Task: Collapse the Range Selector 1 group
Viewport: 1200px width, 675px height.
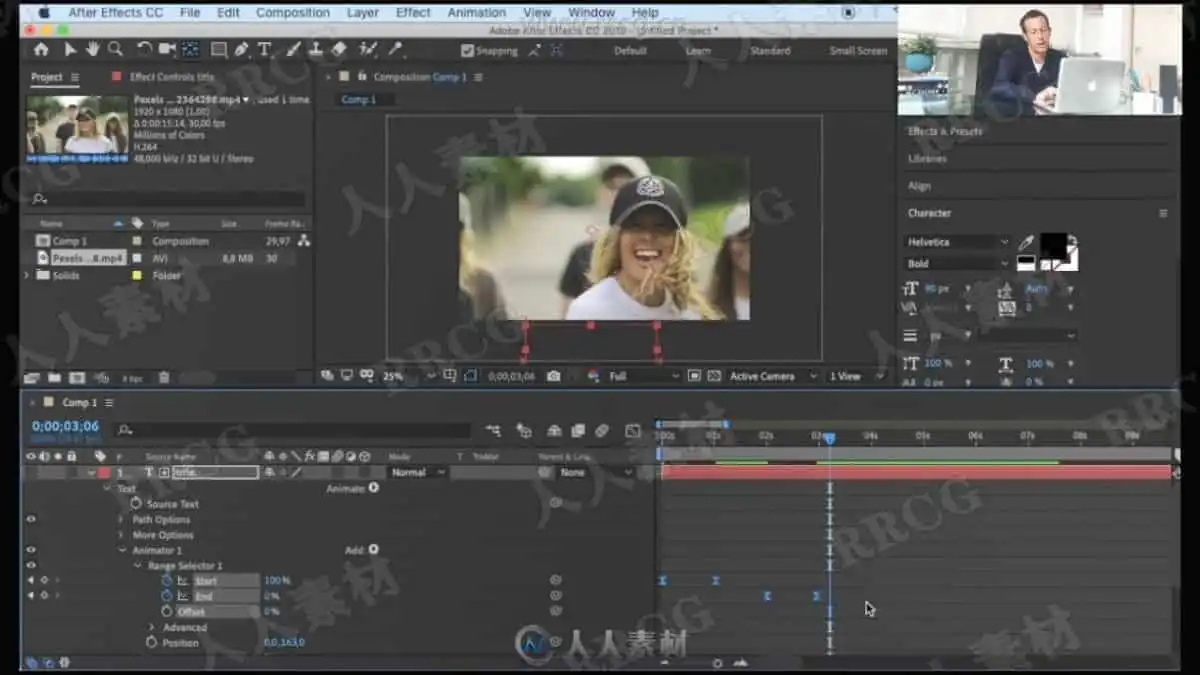Action: click(138, 565)
